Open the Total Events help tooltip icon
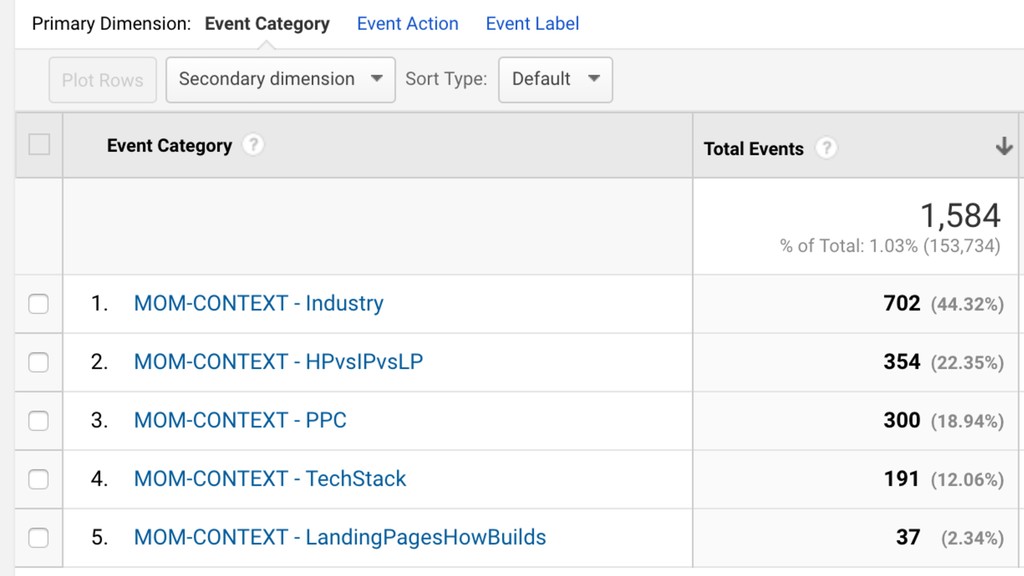Viewport: 1024px width, 576px height. tap(826, 148)
